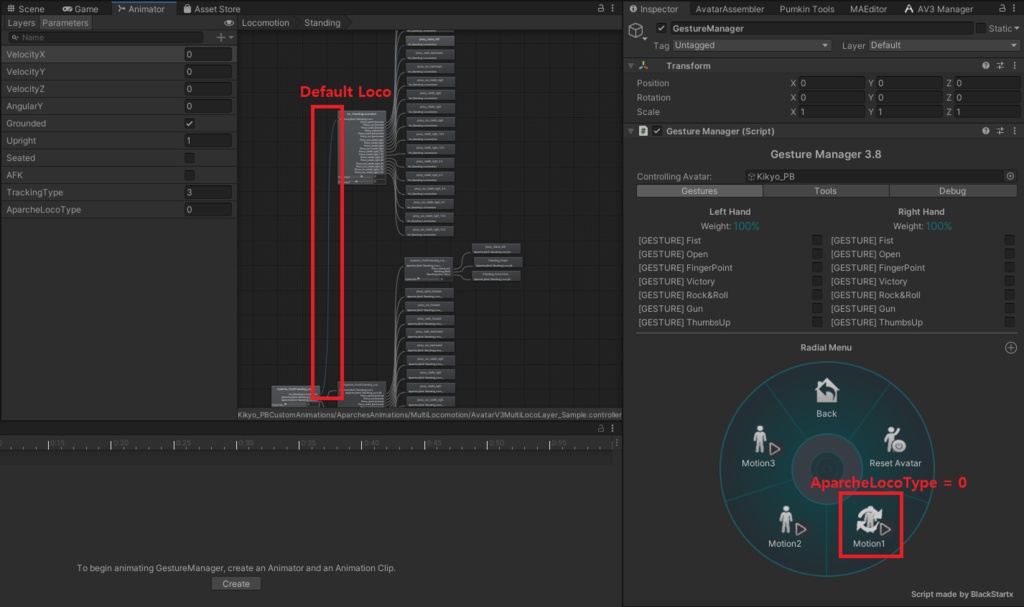
Task: Toggle the GestureManager active checkbox
Action: tap(661, 28)
